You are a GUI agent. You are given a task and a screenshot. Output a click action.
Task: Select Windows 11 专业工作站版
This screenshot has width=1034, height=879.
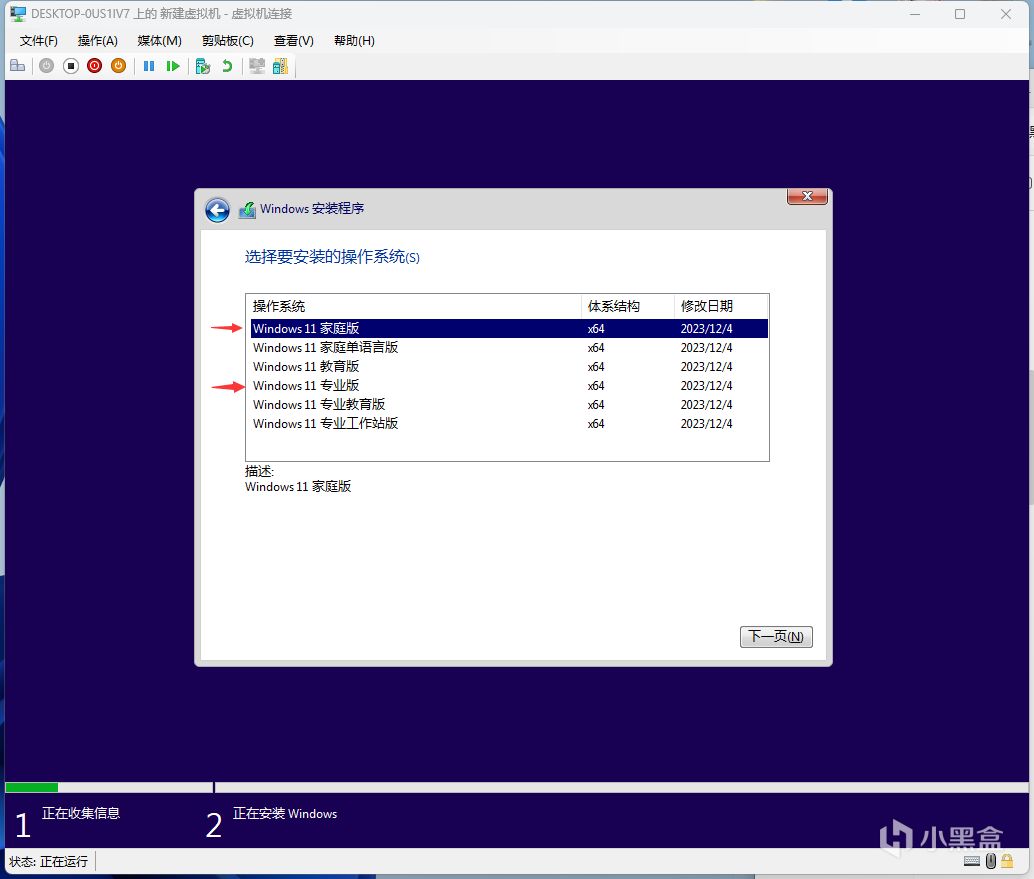(508, 423)
